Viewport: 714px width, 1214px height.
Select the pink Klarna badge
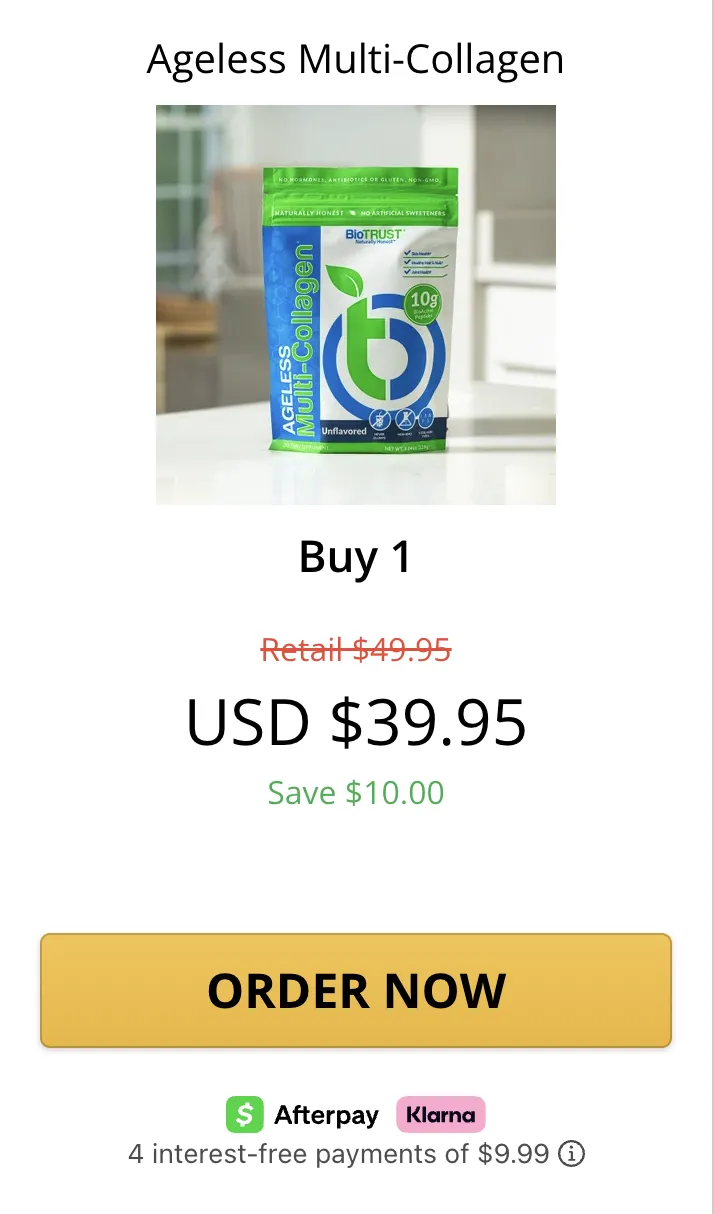coord(441,1115)
